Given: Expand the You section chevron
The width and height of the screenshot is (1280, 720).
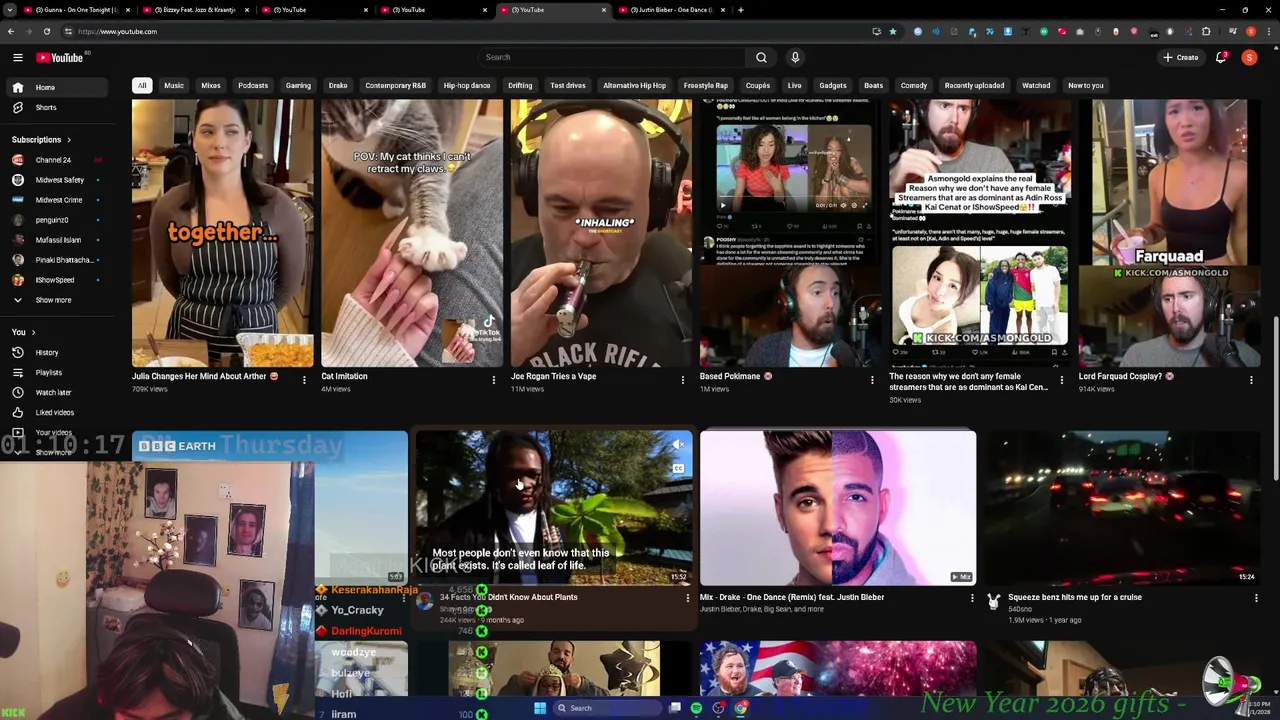Looking at the screenshot, I should click(x=33, y=332).
